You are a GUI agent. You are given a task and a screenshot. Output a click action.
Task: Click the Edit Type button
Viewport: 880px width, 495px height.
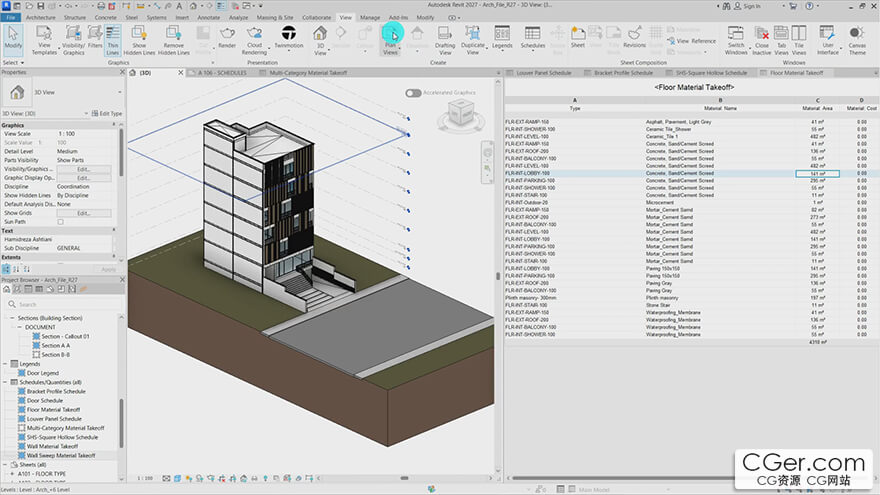tap(107, 113)
